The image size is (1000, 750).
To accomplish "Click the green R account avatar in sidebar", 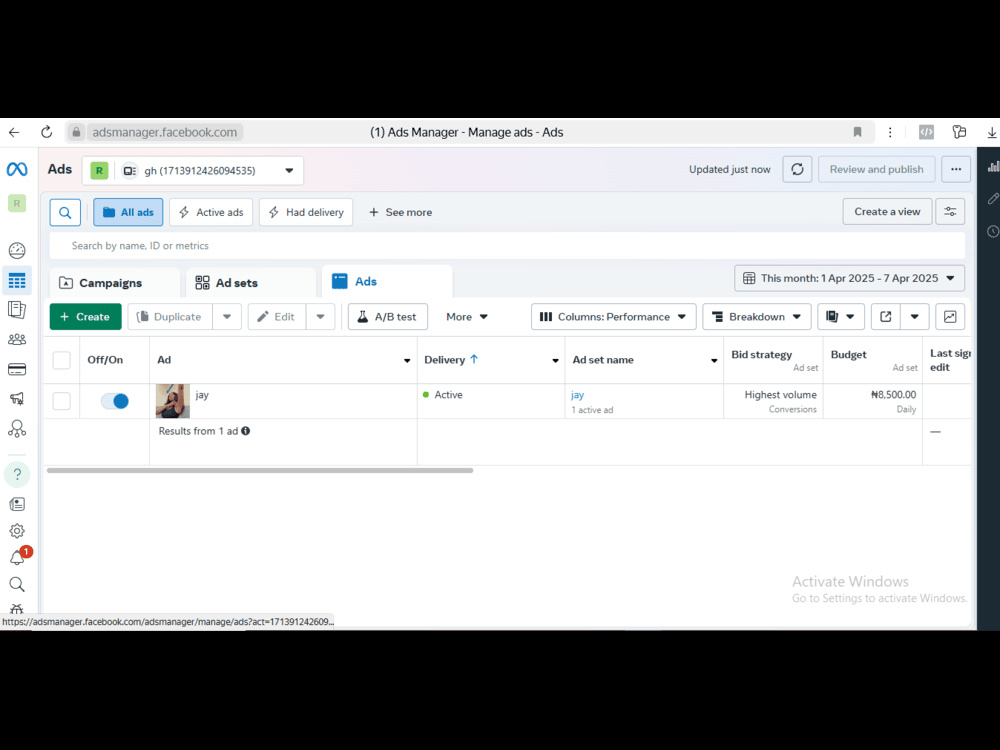I will [x=17, y=203].
